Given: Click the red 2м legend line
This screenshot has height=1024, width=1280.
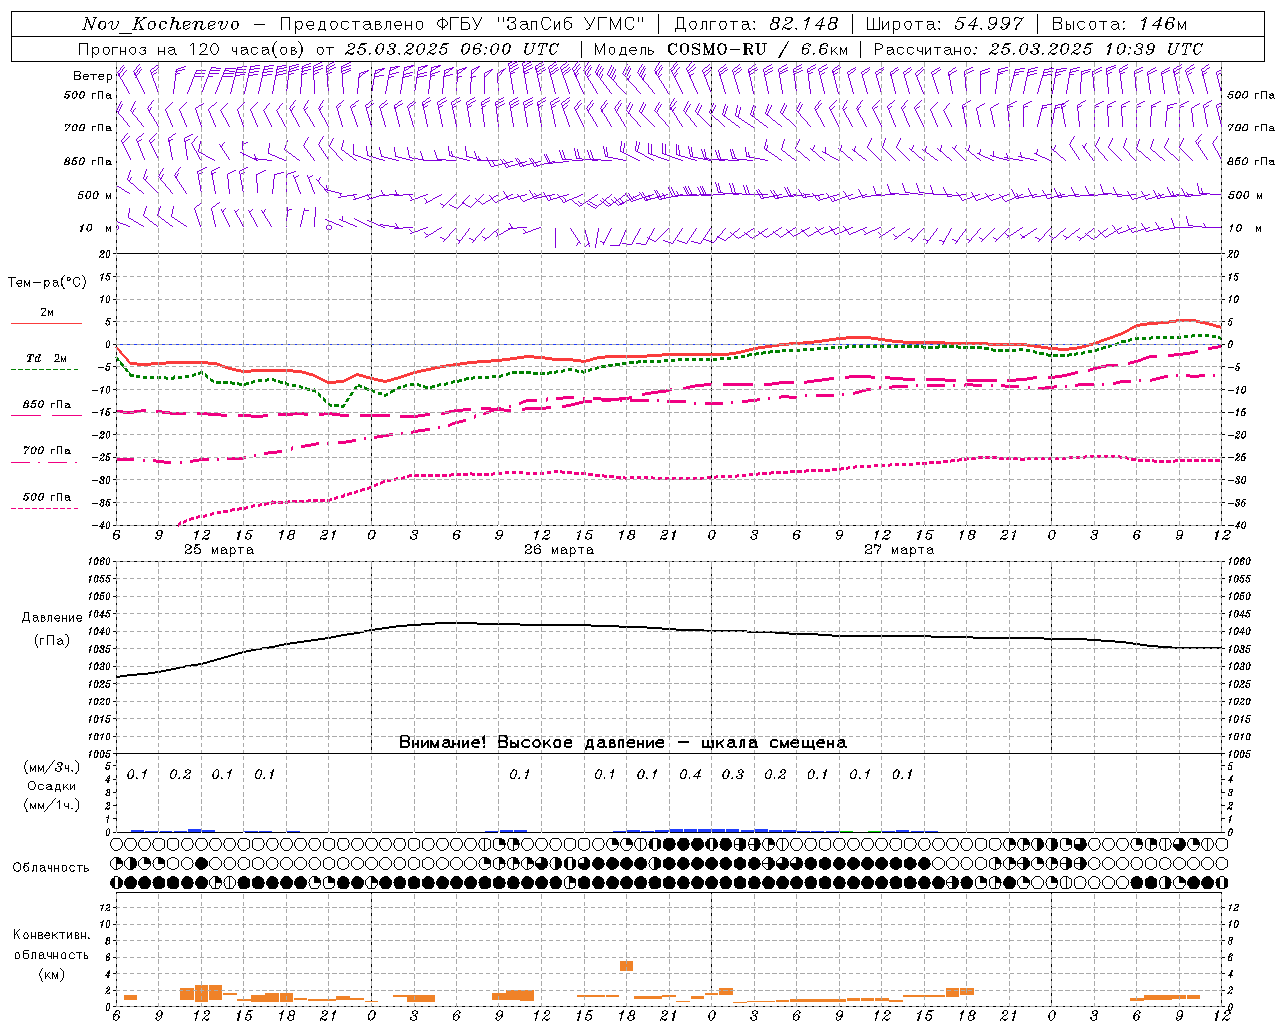Looking at the screenshot, I should click(x=46, y=323).
